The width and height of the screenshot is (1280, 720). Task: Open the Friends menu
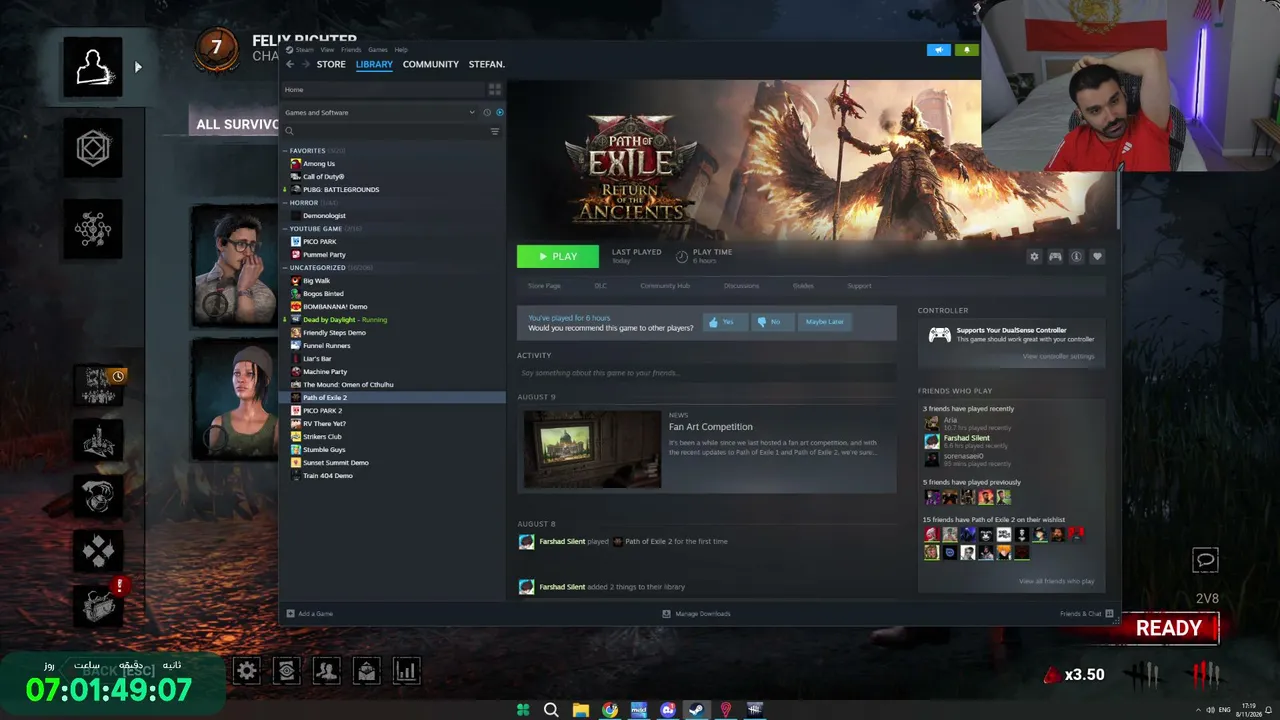coord(351,50)
